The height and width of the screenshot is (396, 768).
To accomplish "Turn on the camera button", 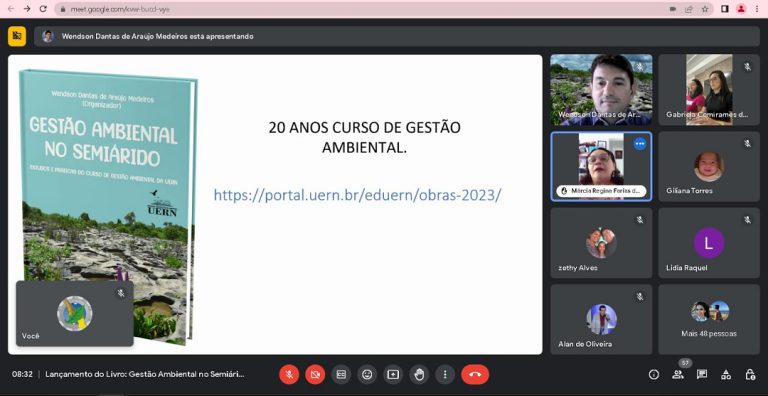I will [315, 374].
